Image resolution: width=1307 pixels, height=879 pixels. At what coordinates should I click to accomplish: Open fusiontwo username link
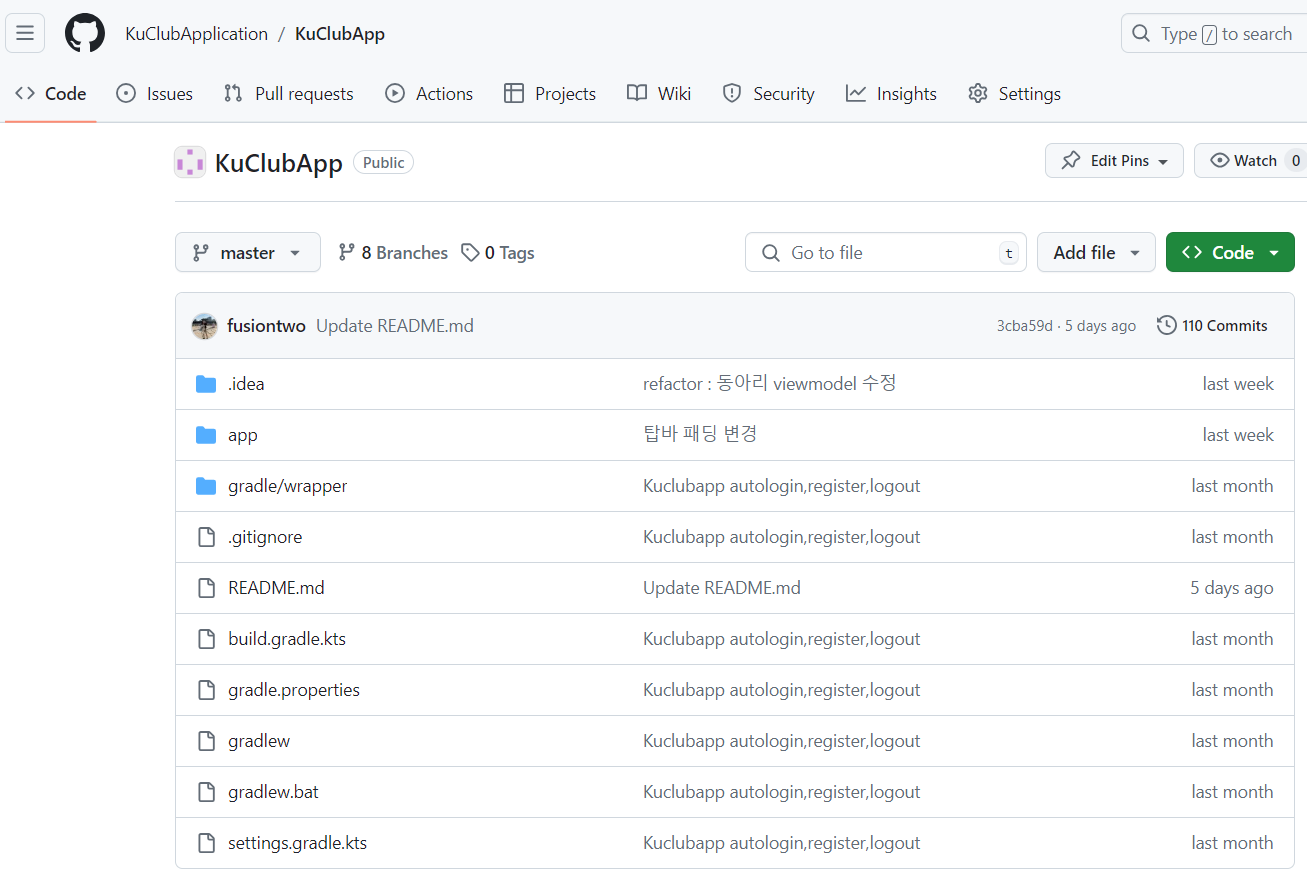coord(266,326)
